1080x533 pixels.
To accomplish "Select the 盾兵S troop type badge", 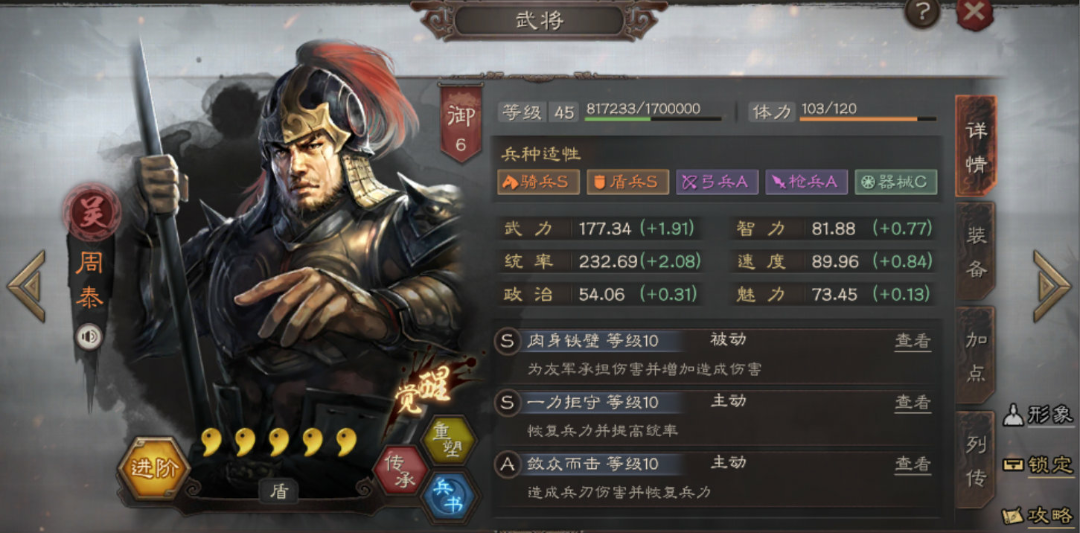I will click(x=627, y=182).
